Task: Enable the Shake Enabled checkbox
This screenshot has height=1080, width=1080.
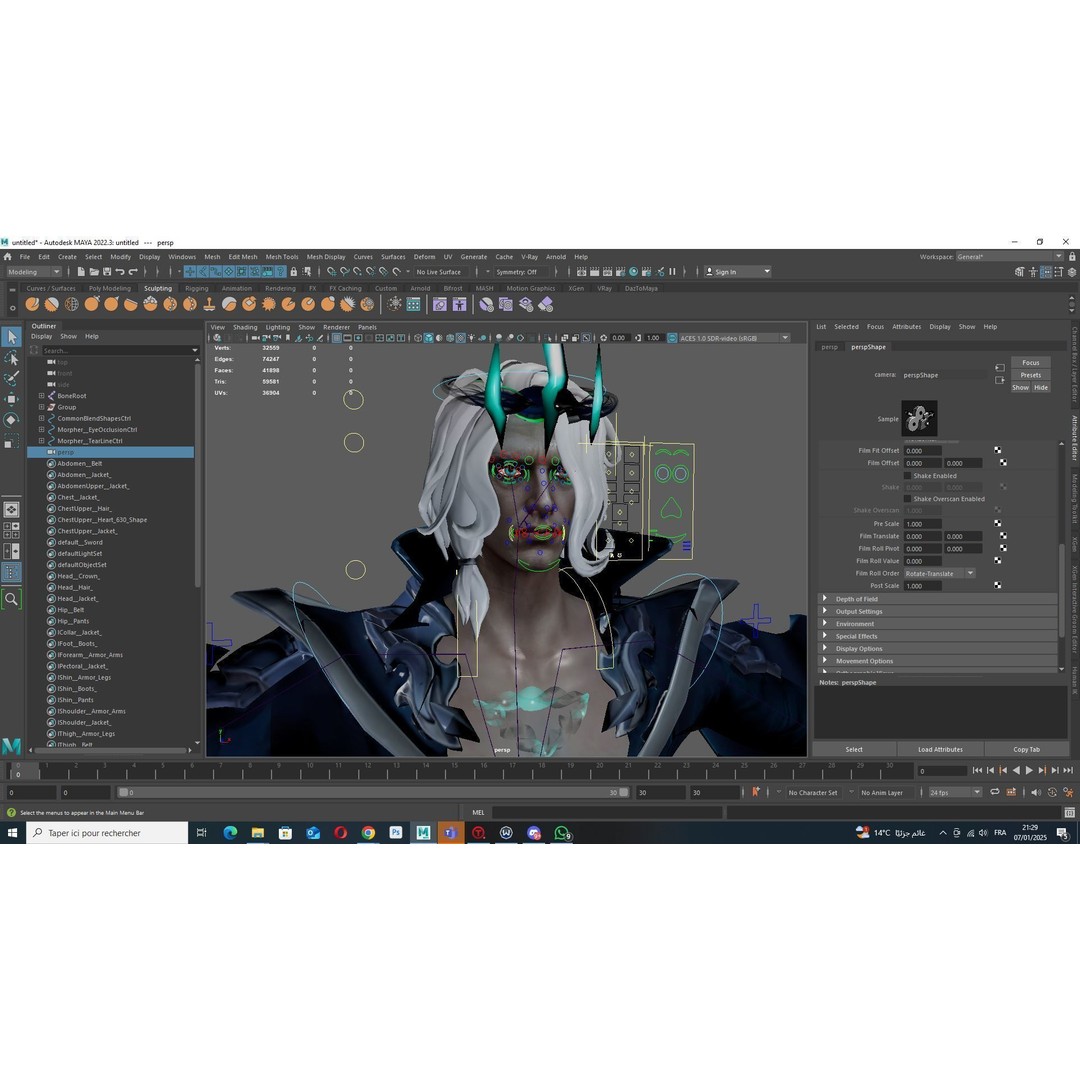Action: pos(908,475)
